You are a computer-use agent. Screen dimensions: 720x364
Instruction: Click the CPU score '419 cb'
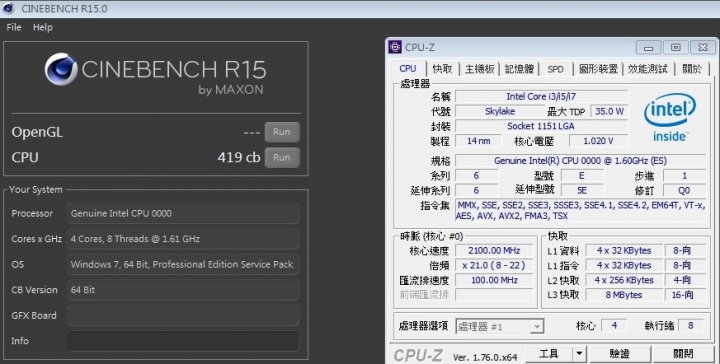pos(239,157)
